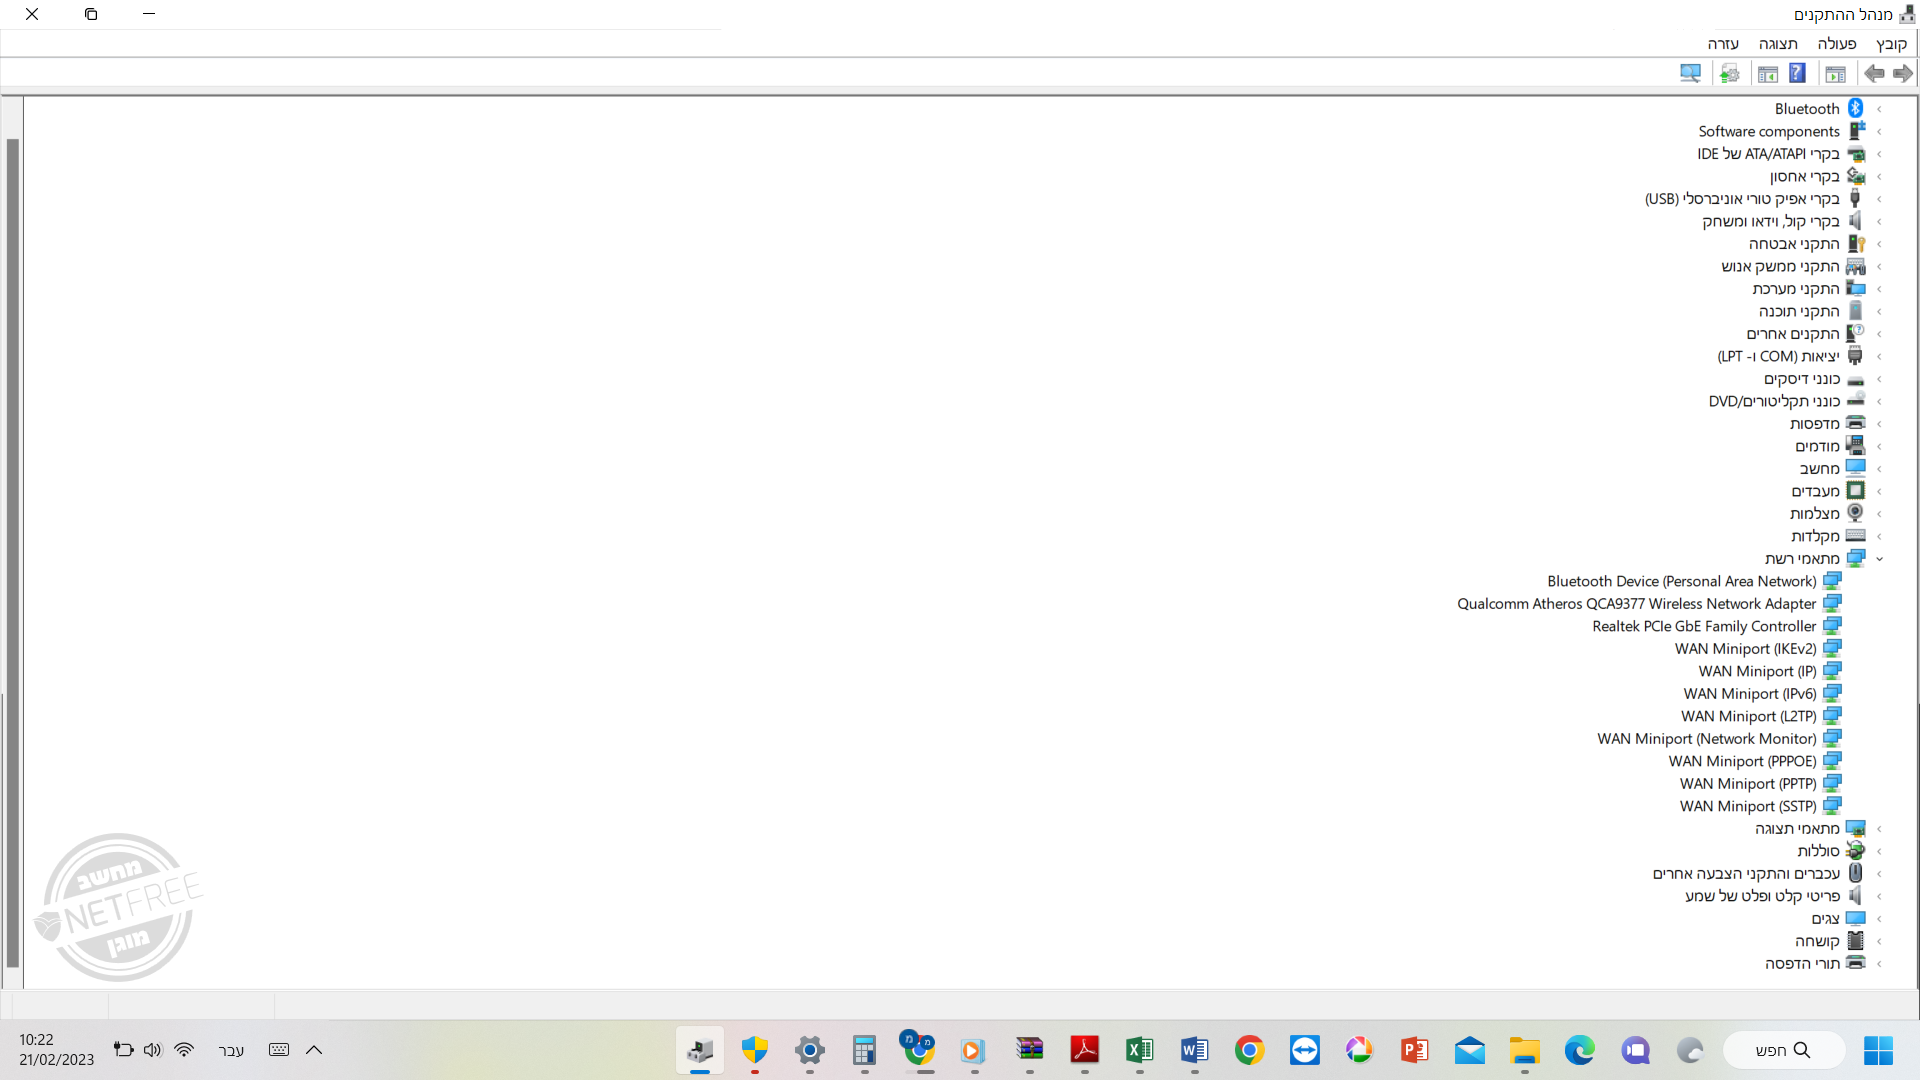Viewport: 1920px width, 1080px height.
Task: Click the Scan for hardware changes toolbar icon
Action: tap(1690, 73)
